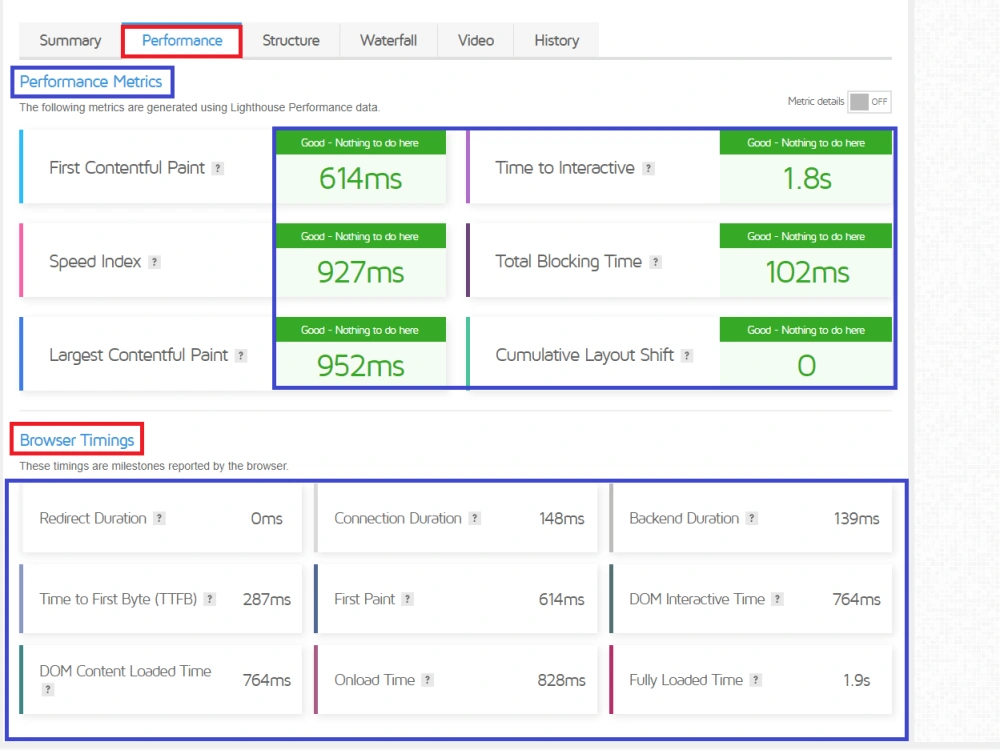The width and height of the screenshot is (1000, 750).
Task: Click the Redirect Duration label
Action: [x=93, y=518]
